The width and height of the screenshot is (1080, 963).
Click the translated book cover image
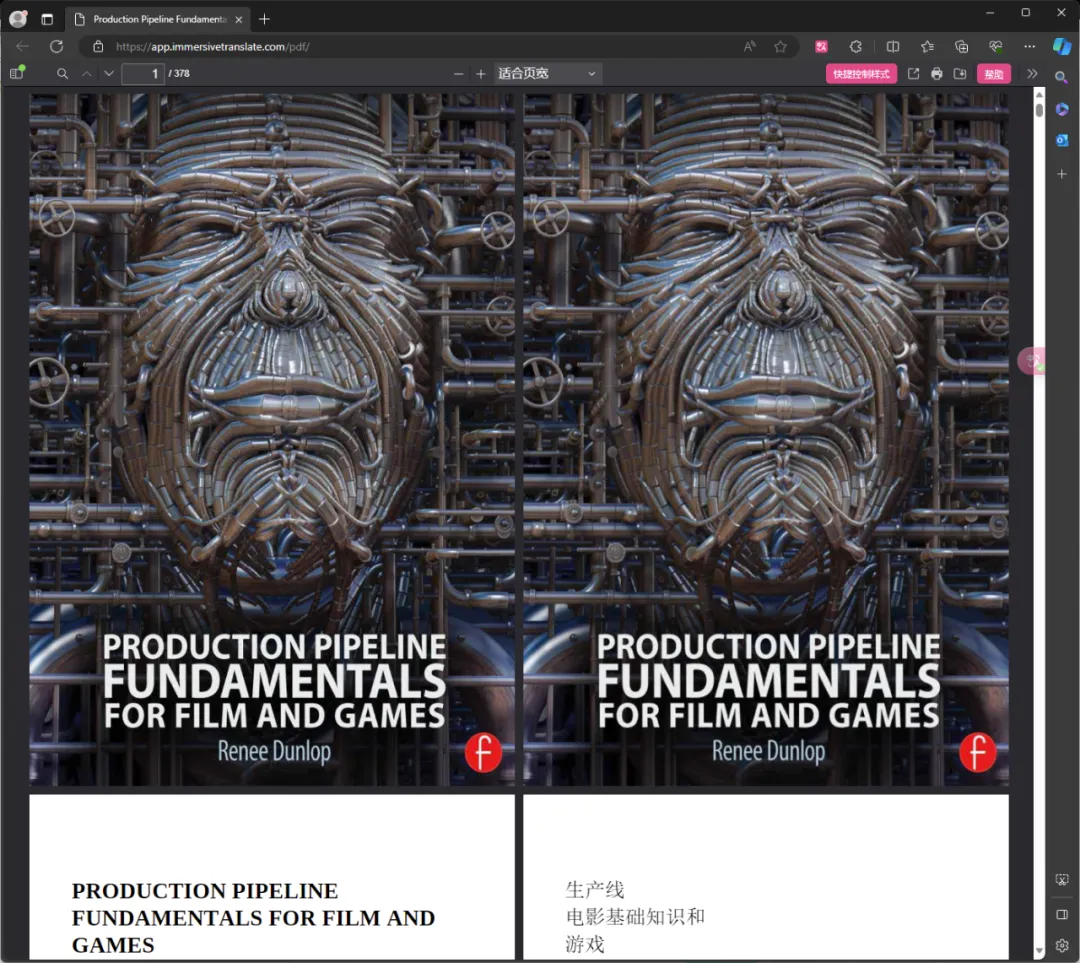pos(766,440)
